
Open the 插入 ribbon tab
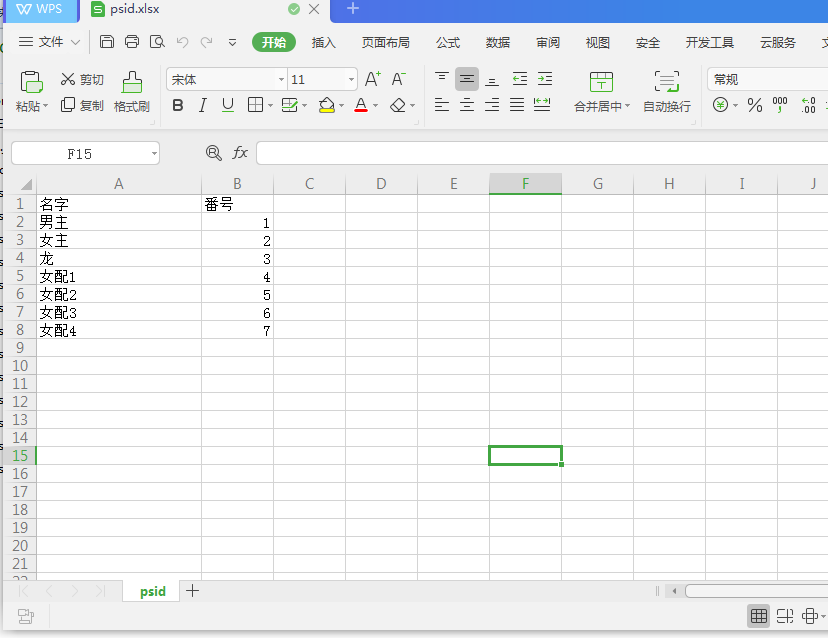click(x=324, y=42)
